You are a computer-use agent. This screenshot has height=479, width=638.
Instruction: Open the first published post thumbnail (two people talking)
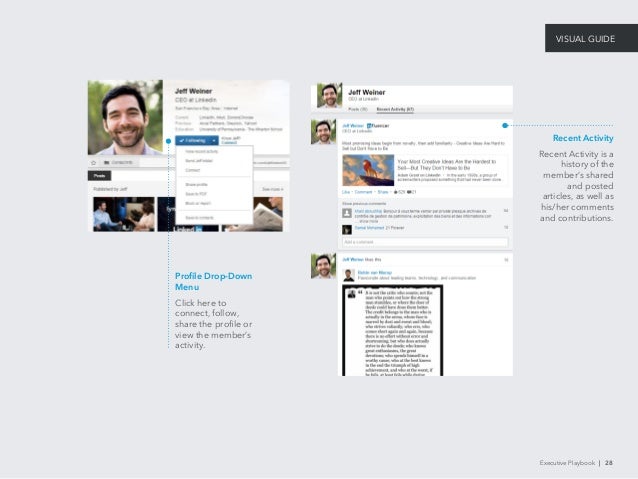click(x=124, y=214)
